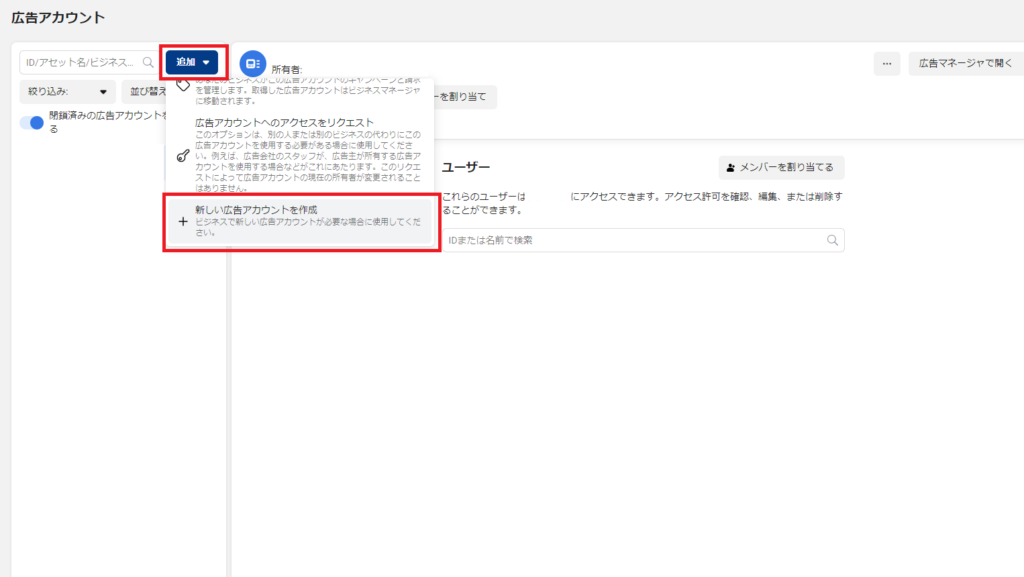Click the magnifier icon in the asset search box
The height and width of the screenshot is (577, 1024).
148,62
